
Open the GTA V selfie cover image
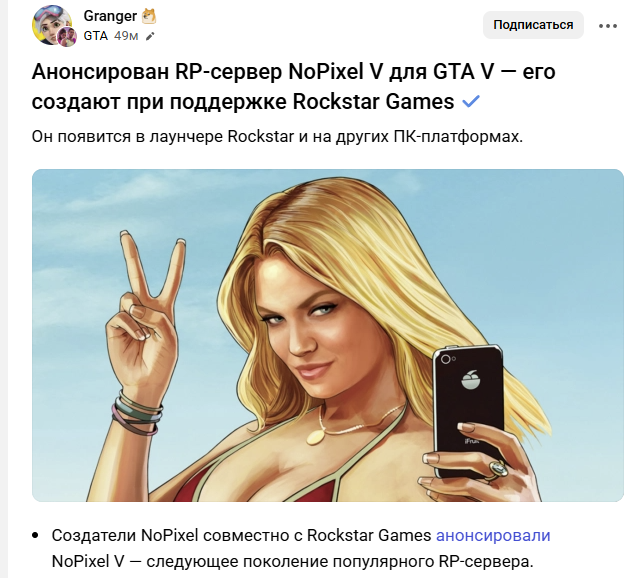[328, 335]
